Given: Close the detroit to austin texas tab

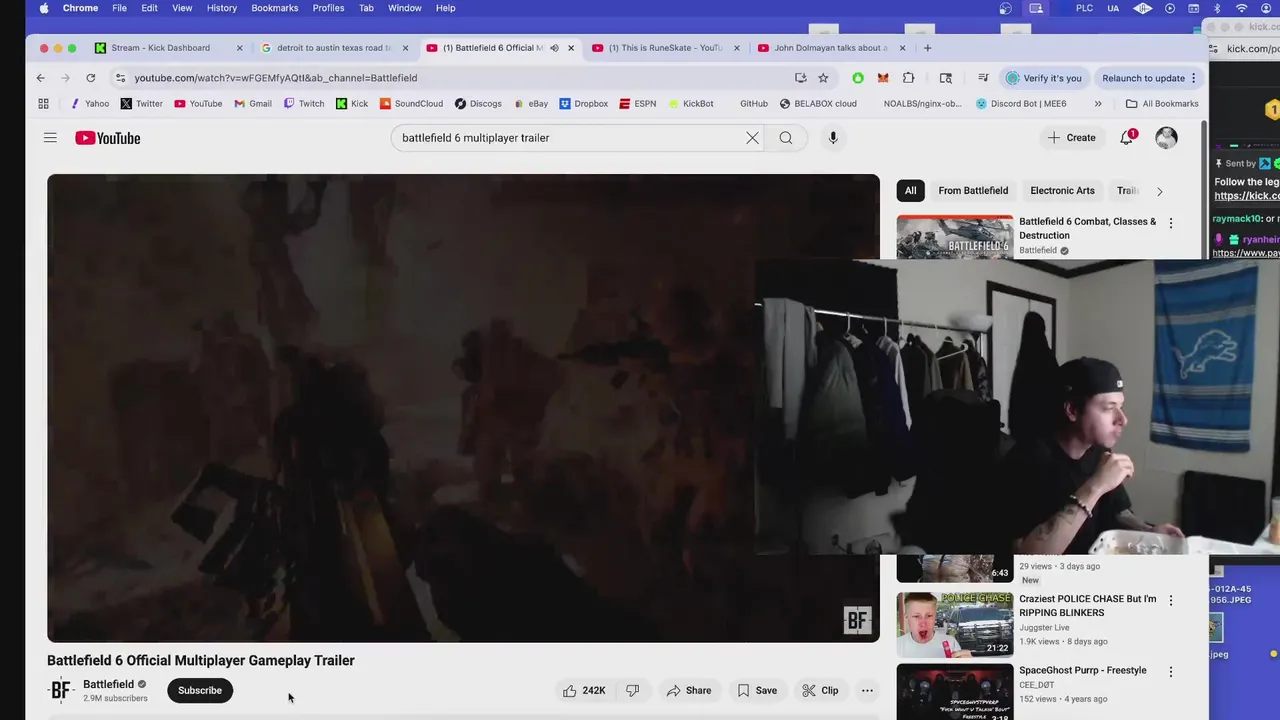Looking at the screenshot, I should 405,48.
